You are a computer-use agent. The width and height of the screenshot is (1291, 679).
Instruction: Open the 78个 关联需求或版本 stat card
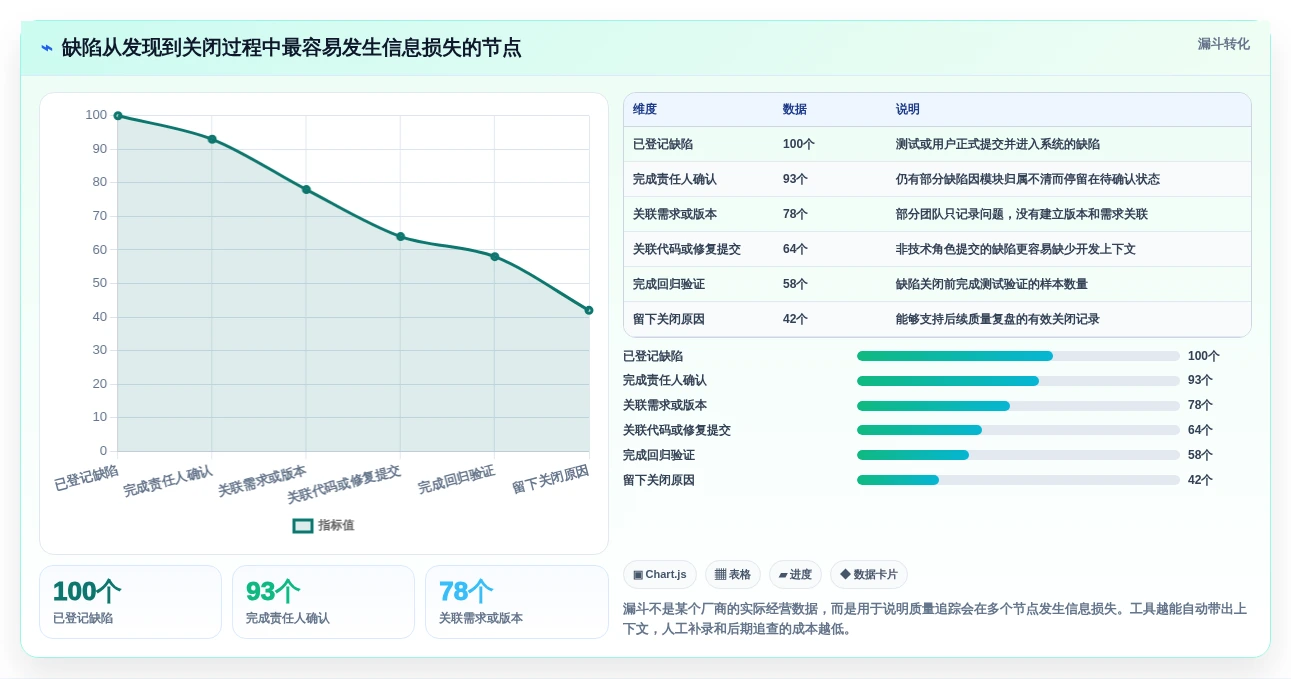coord(517,602)
